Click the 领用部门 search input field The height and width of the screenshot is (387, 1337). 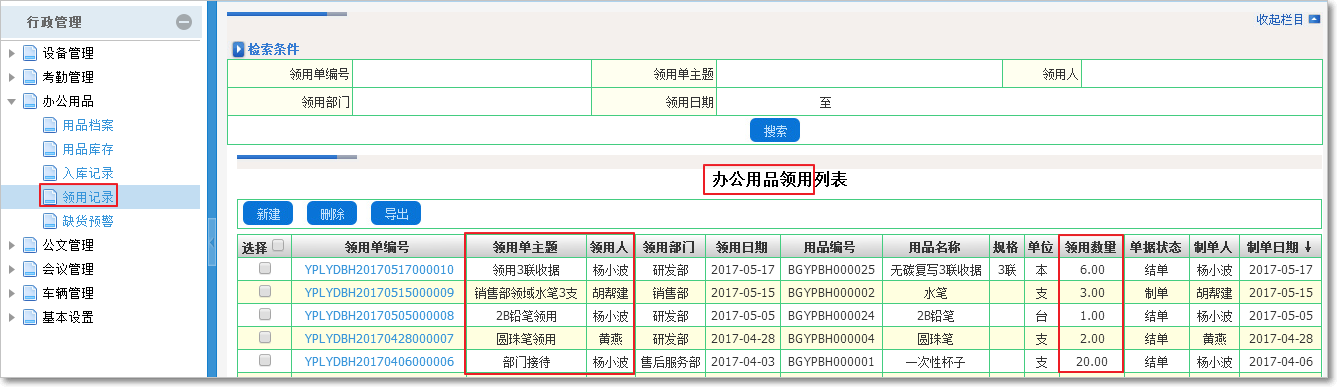472,102
